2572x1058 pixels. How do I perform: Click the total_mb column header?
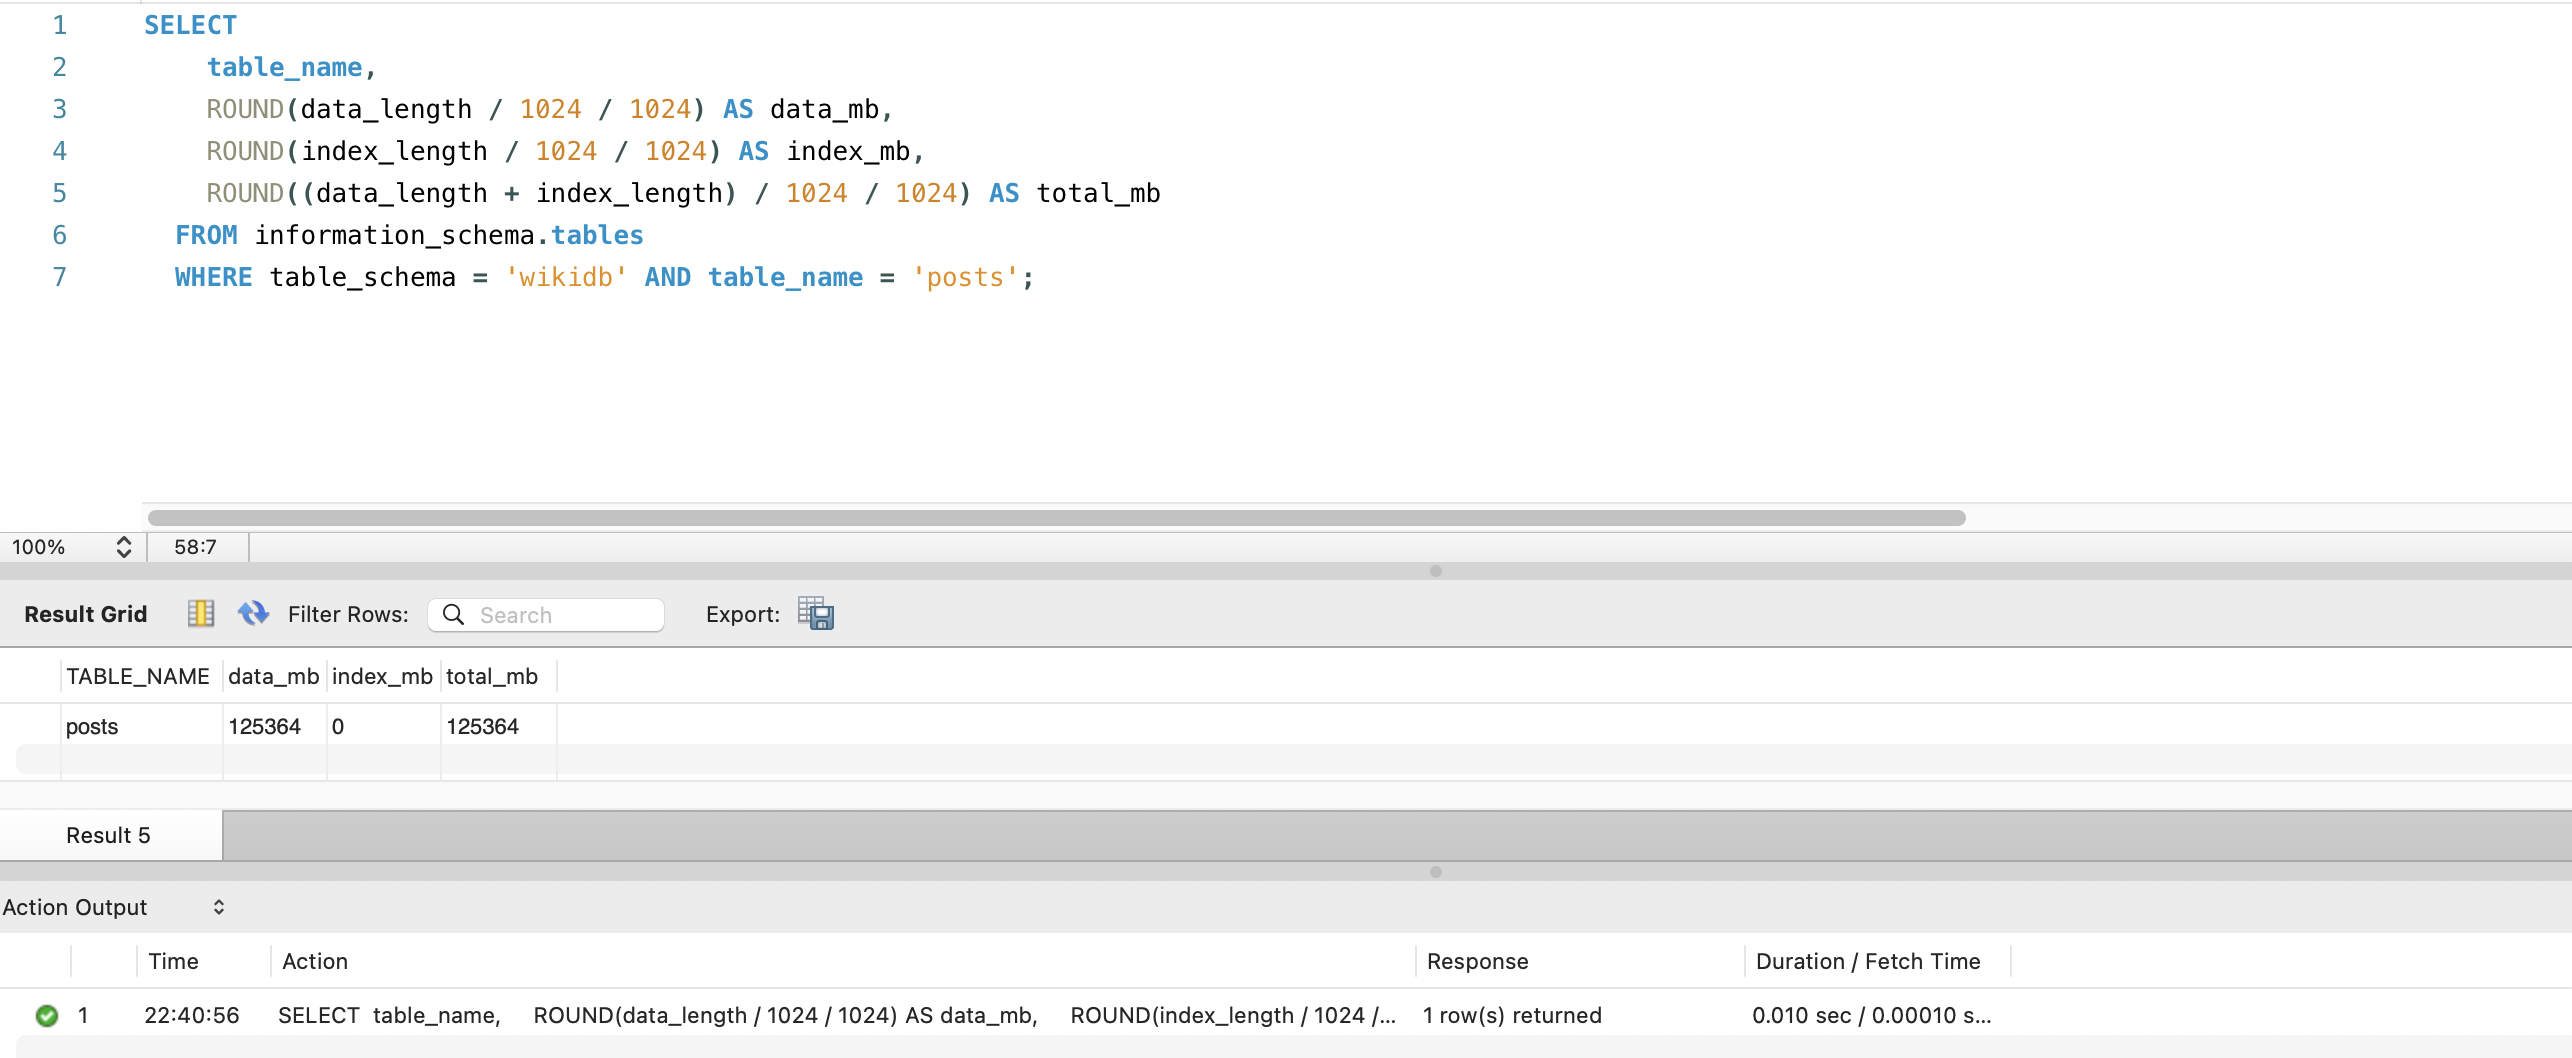click(x=492, y=677)
